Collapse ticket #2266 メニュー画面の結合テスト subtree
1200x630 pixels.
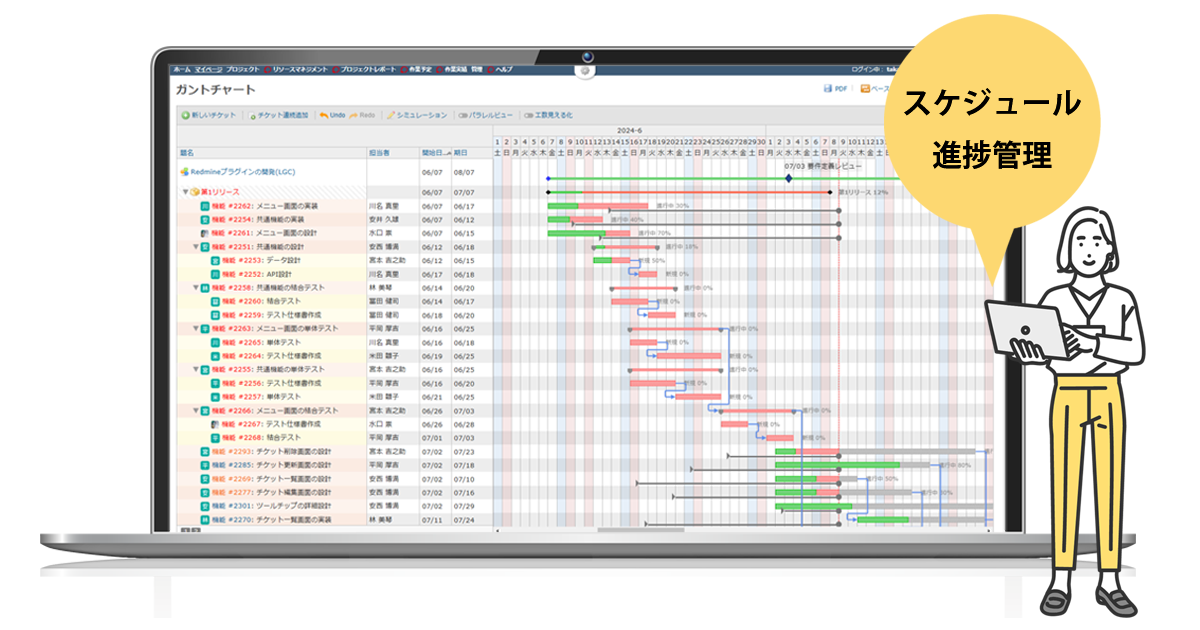[x=196, y=410]
